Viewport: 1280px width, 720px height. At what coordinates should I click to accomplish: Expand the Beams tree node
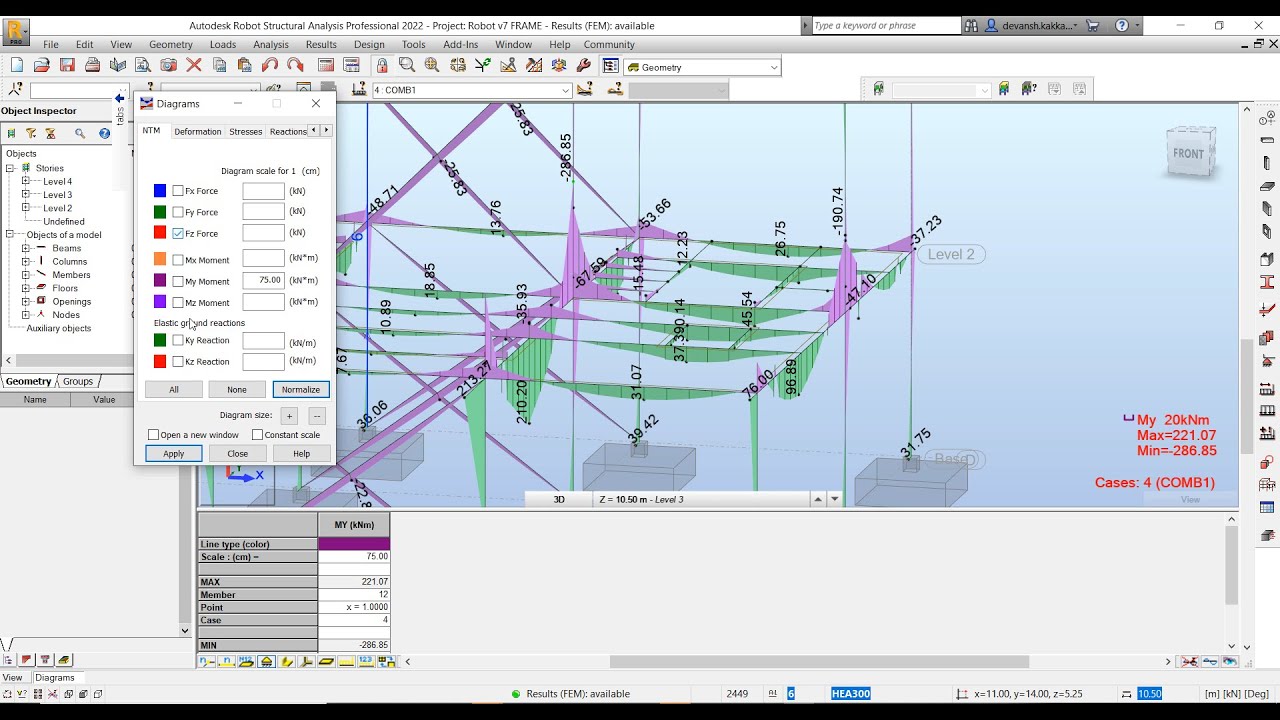(x=26, y=248)
